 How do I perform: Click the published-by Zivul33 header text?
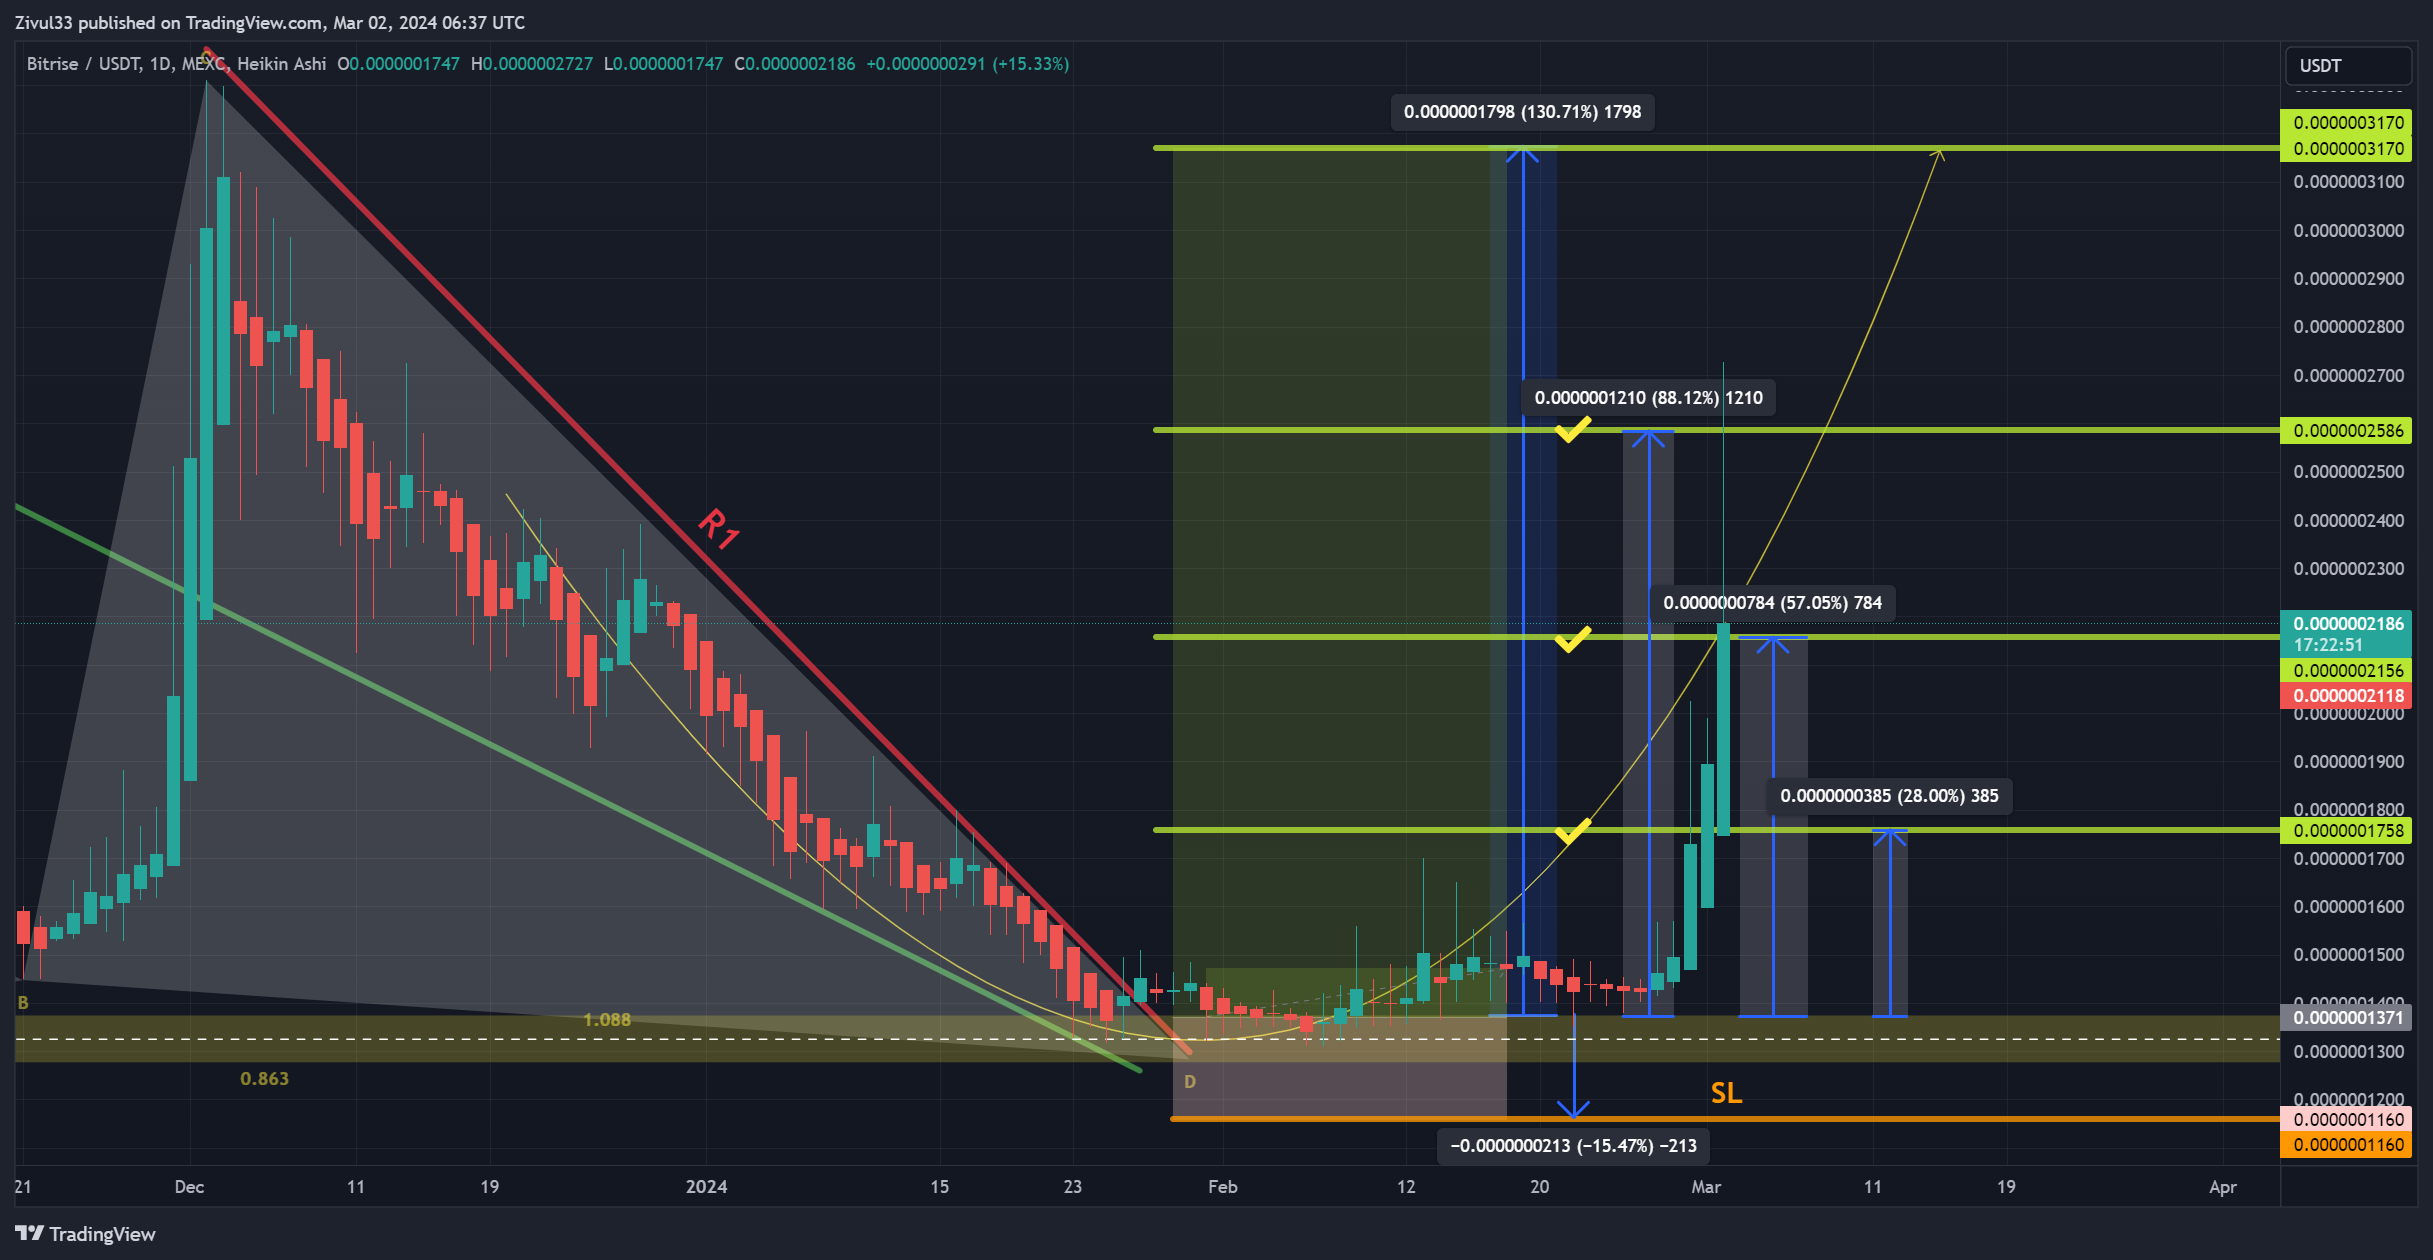pos(269,22)
